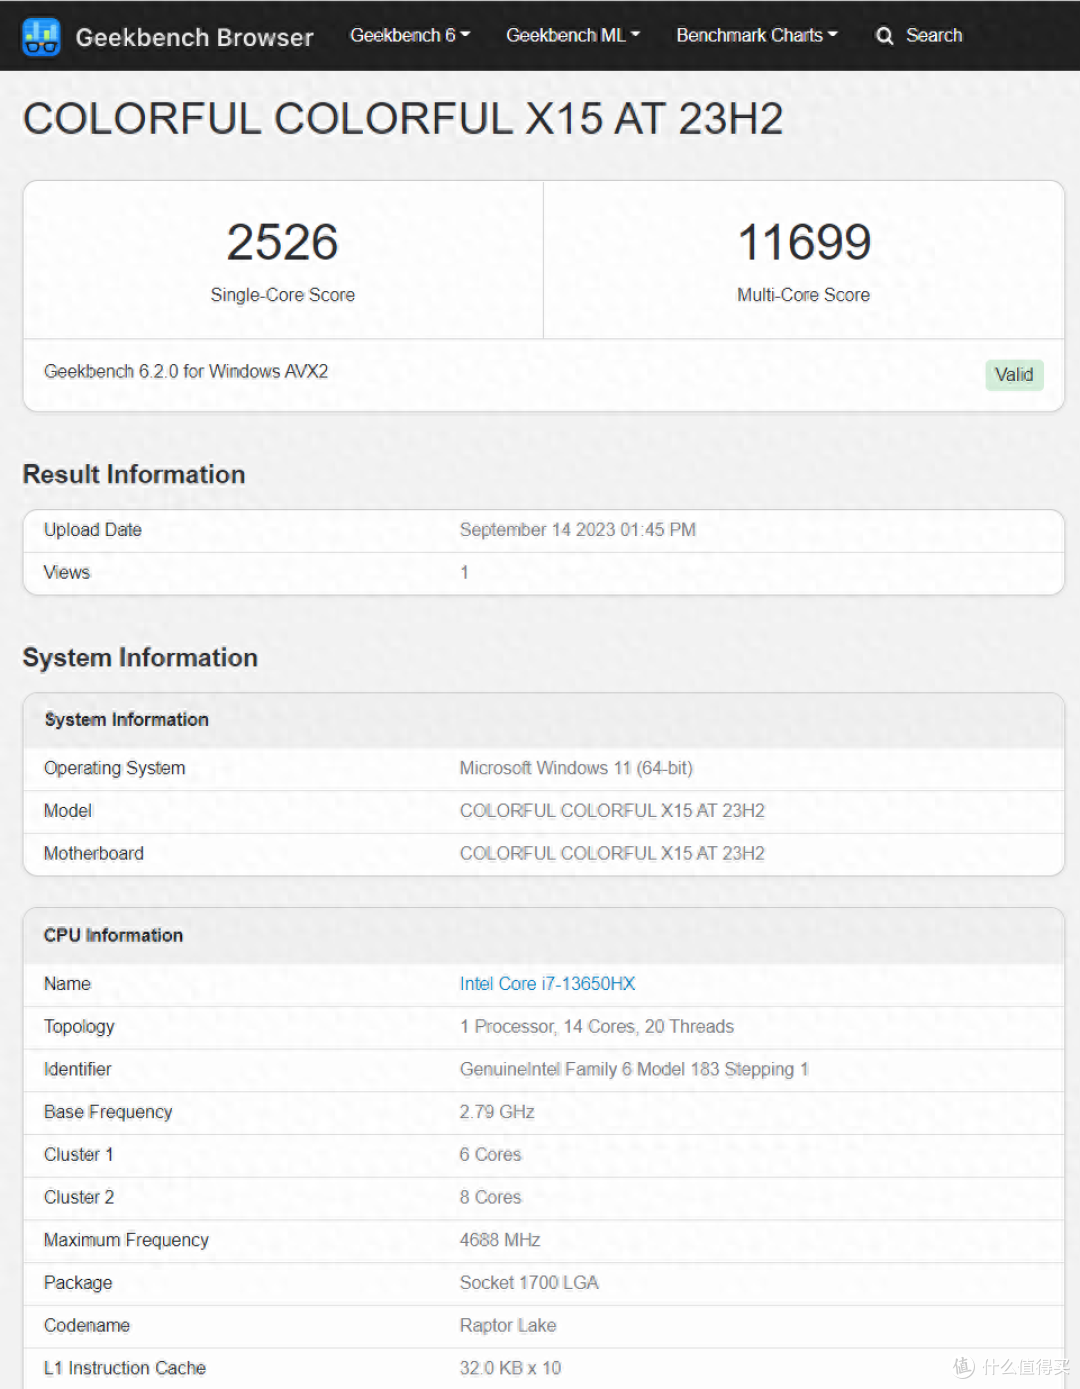Click the search magnifier icon

click(x=884, y=36)
